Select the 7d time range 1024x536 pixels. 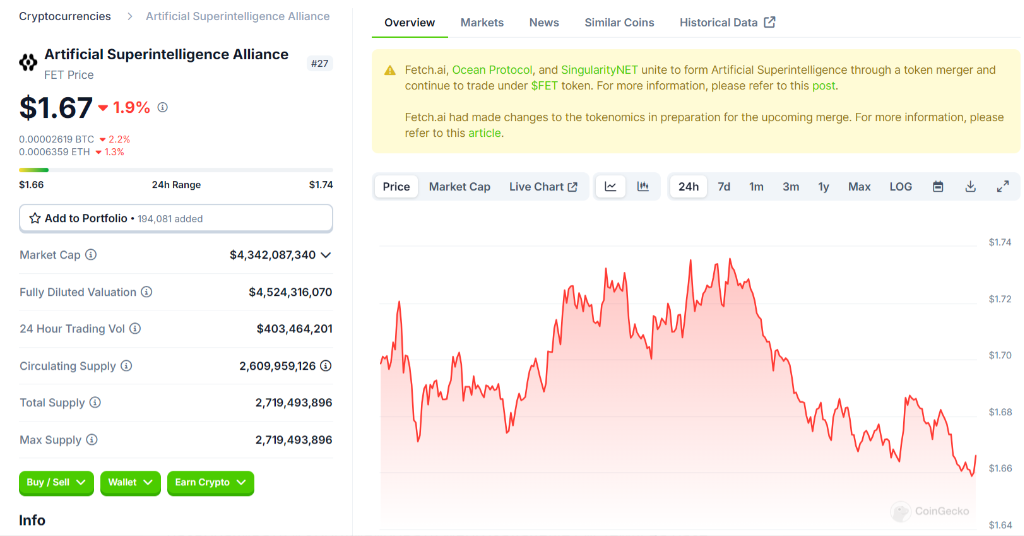[724, 187]
